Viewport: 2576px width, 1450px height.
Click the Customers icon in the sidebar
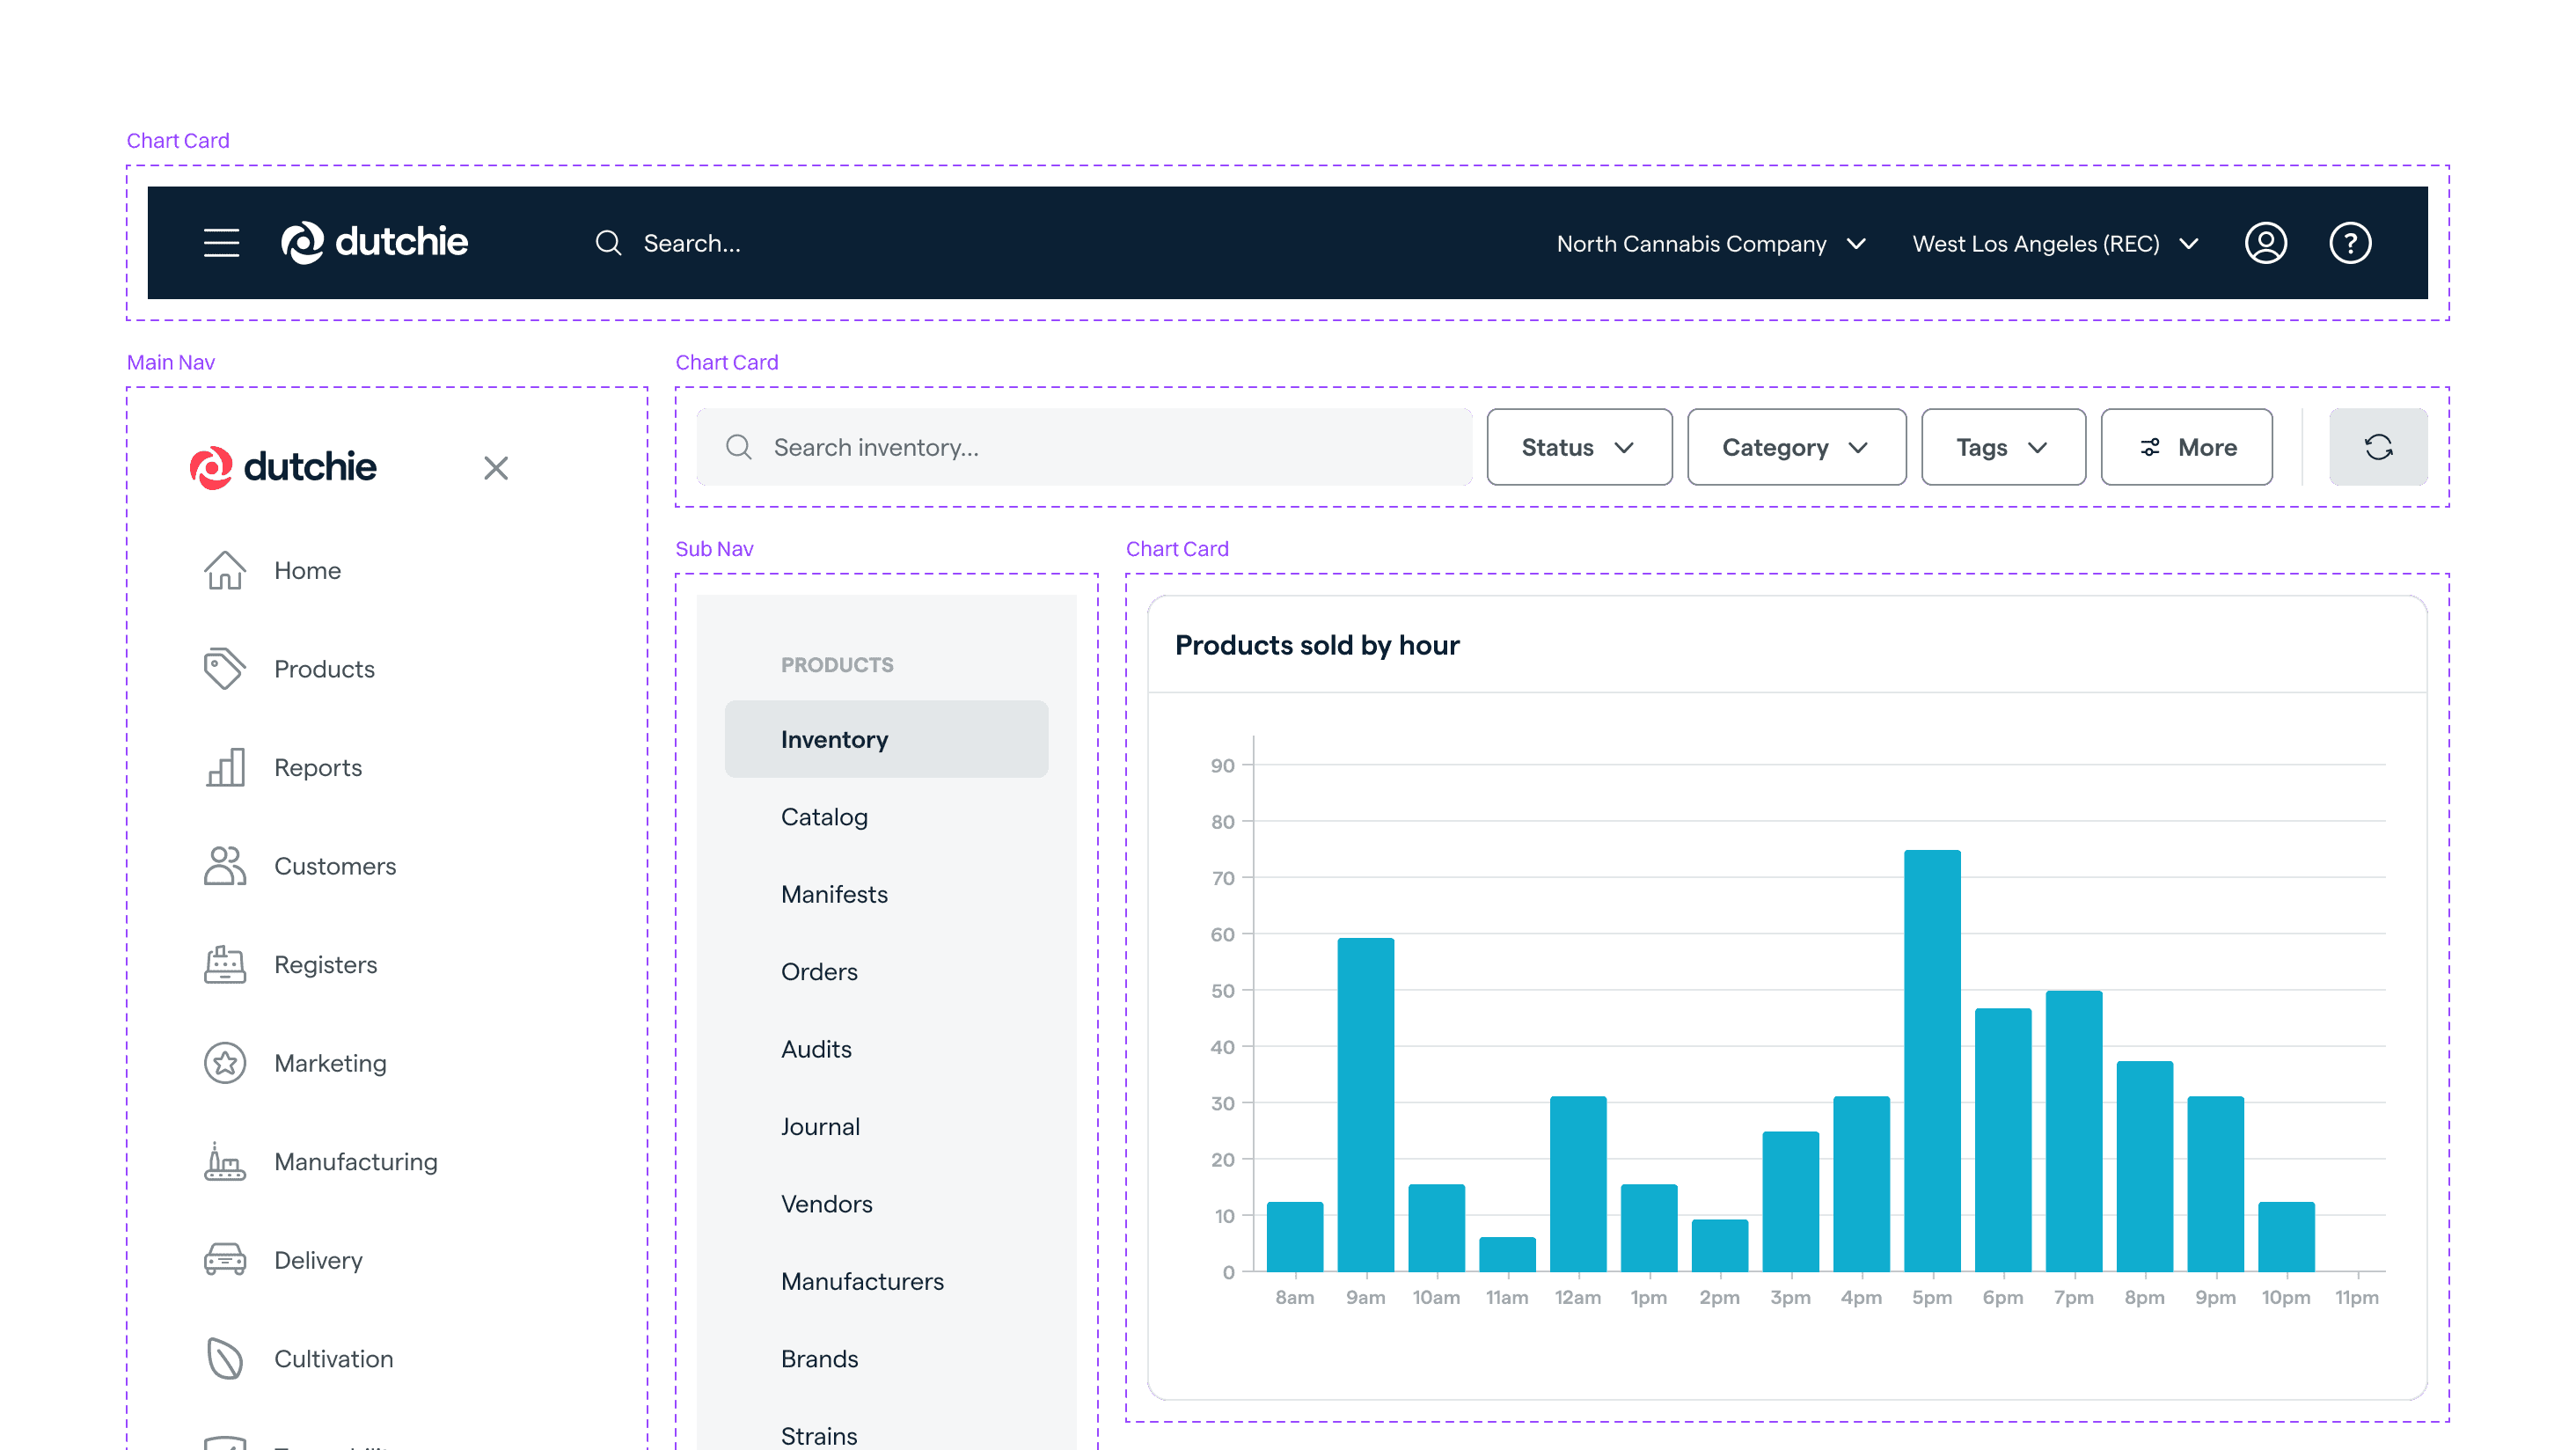coord(224,865)
